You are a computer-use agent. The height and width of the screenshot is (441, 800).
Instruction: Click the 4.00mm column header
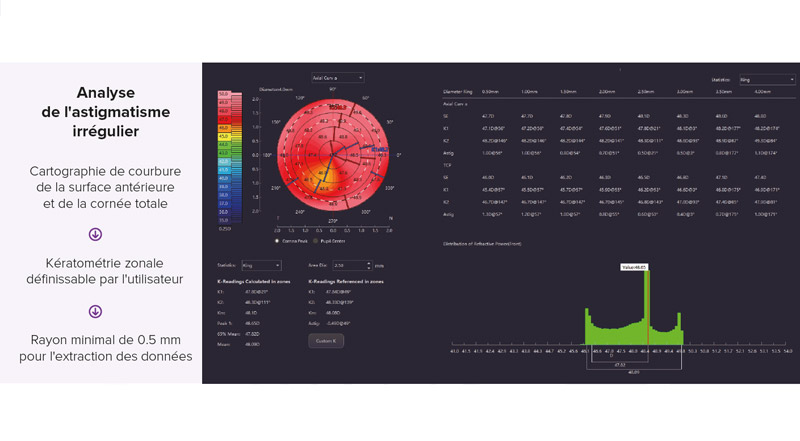(762, 92)
